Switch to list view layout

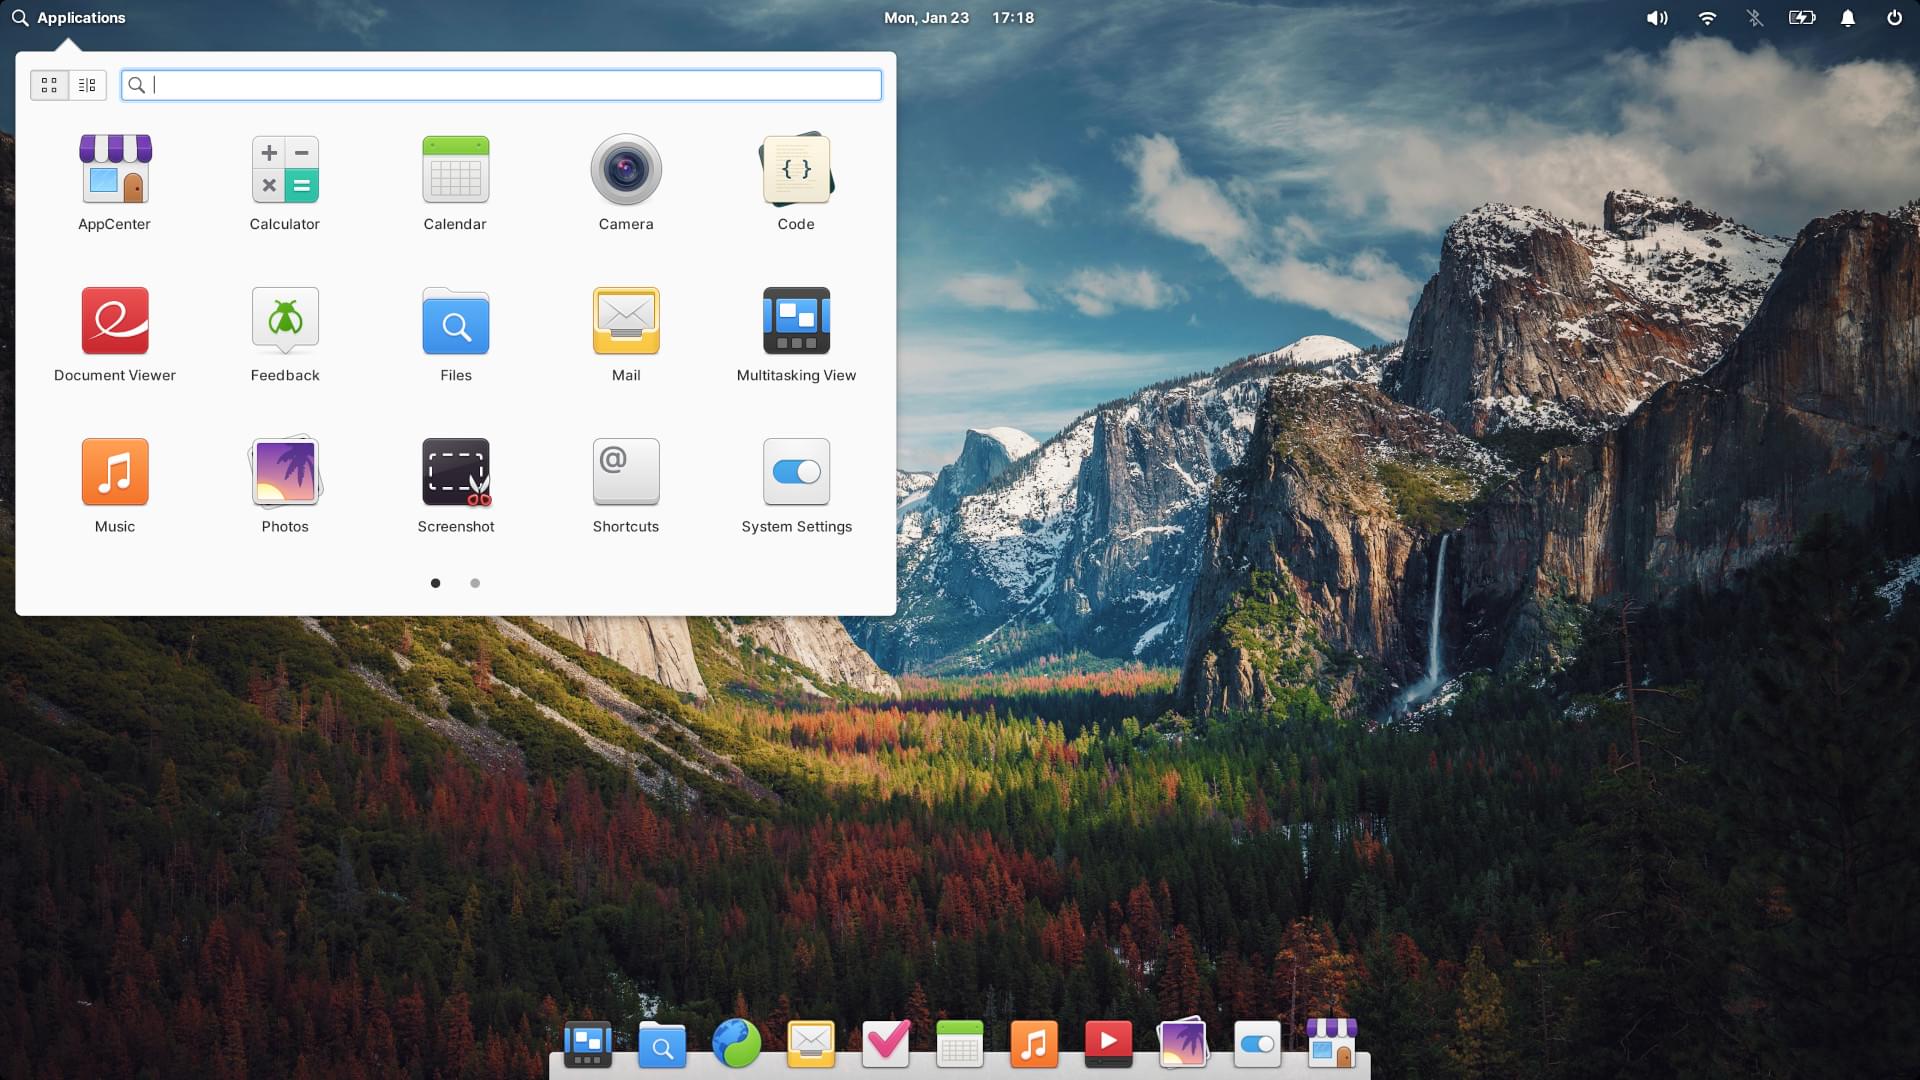87,83
